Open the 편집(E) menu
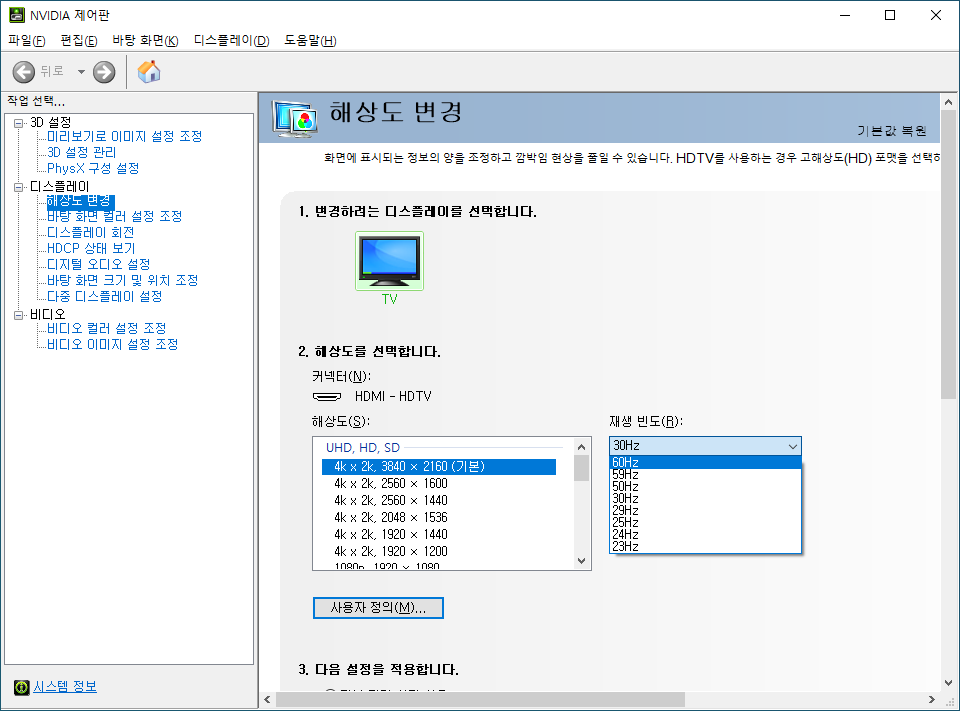The image size is (960, 711). (79, 40)
